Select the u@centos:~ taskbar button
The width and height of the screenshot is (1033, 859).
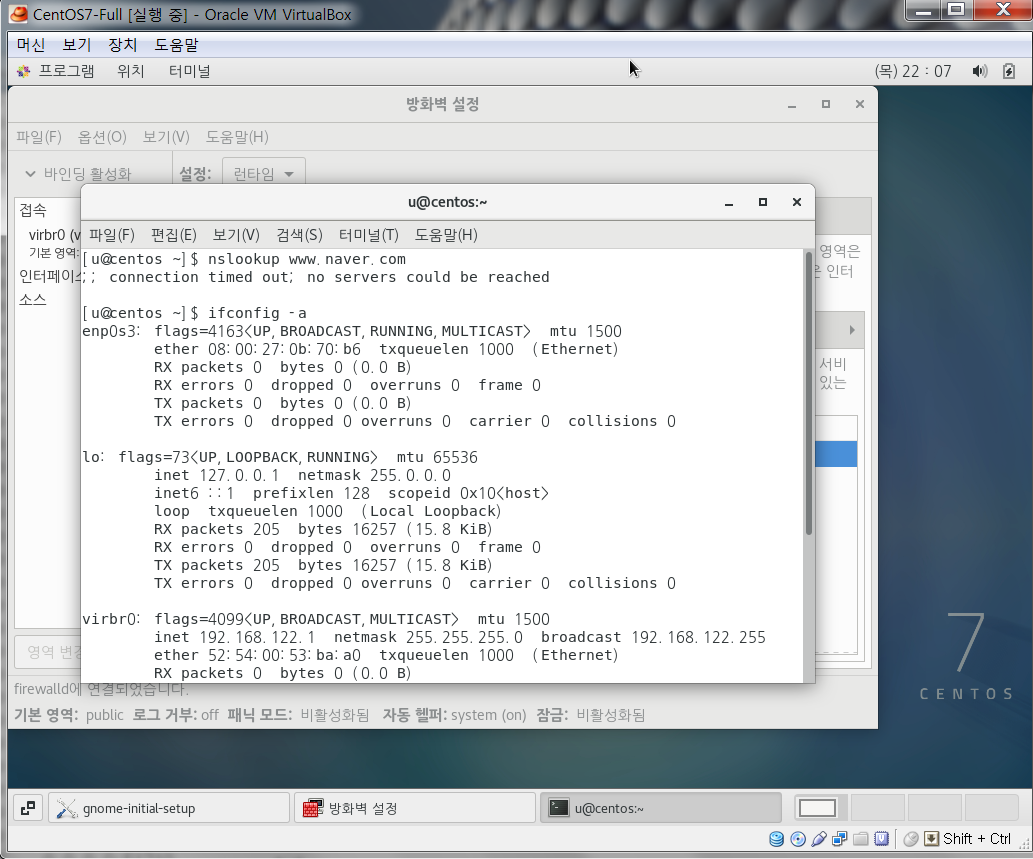pos(661,808)
